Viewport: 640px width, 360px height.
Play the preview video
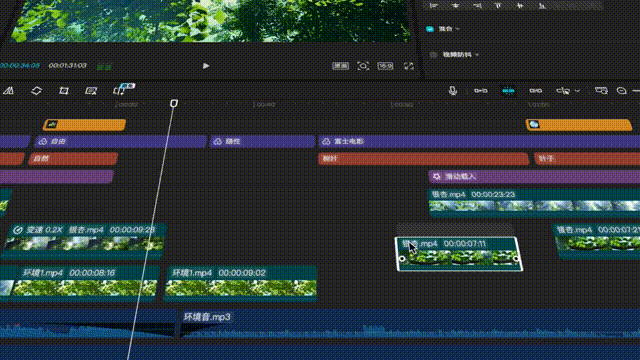[206, 66]
